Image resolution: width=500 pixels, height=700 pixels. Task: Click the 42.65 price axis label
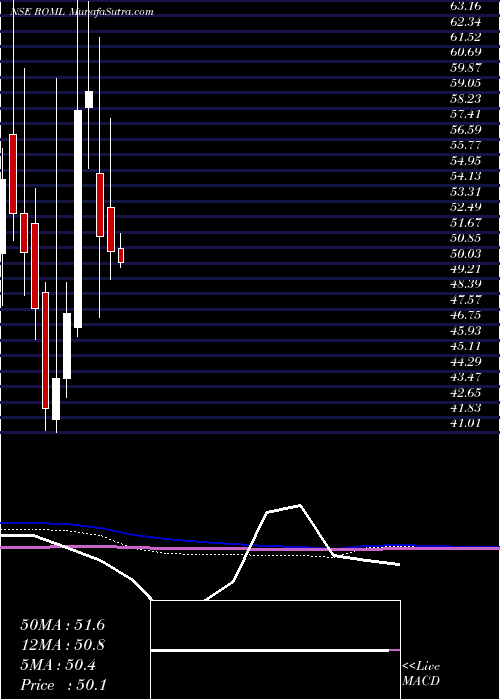pos(466,393)
